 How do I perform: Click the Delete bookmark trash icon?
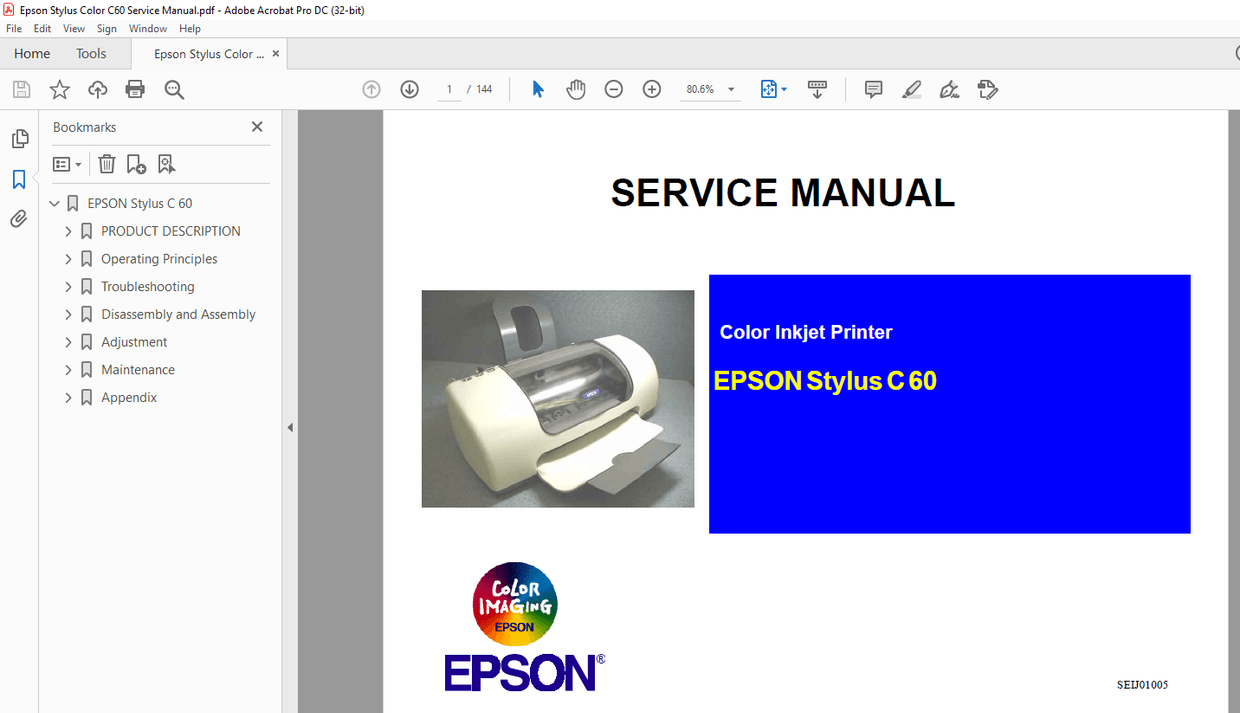106,163
